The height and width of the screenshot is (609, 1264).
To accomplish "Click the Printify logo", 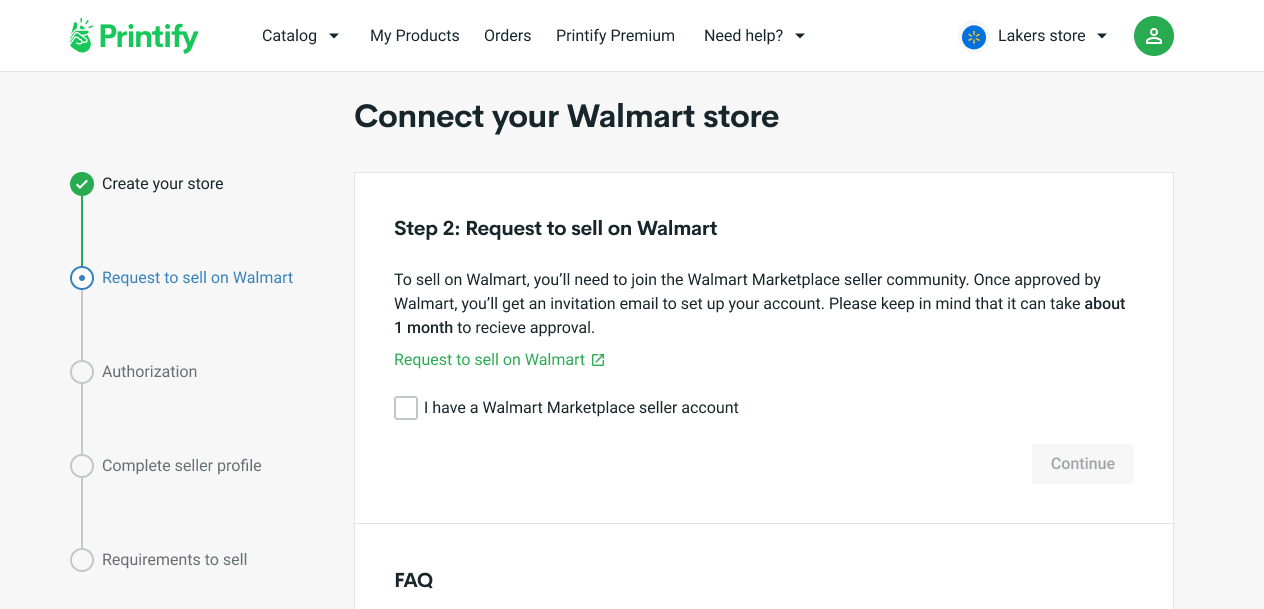I will [133, 35].
